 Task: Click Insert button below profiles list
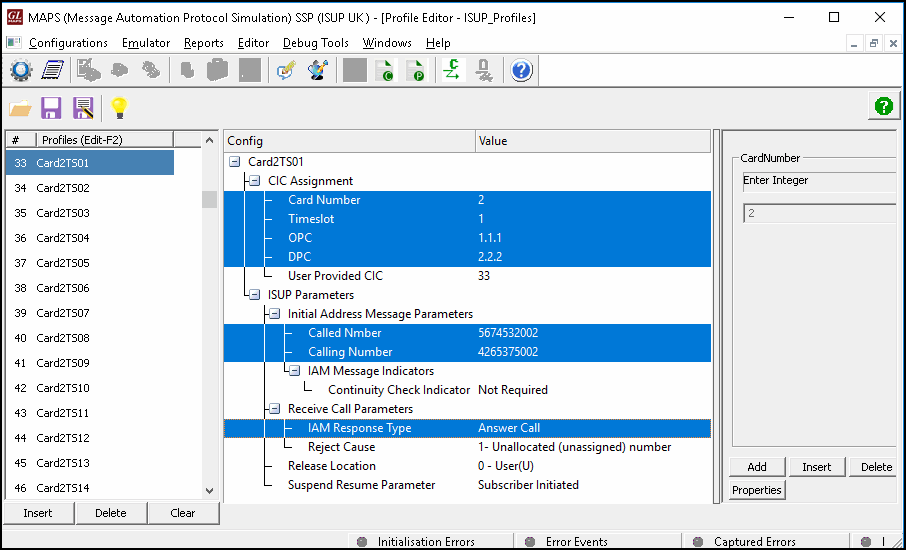pos(38,513)
